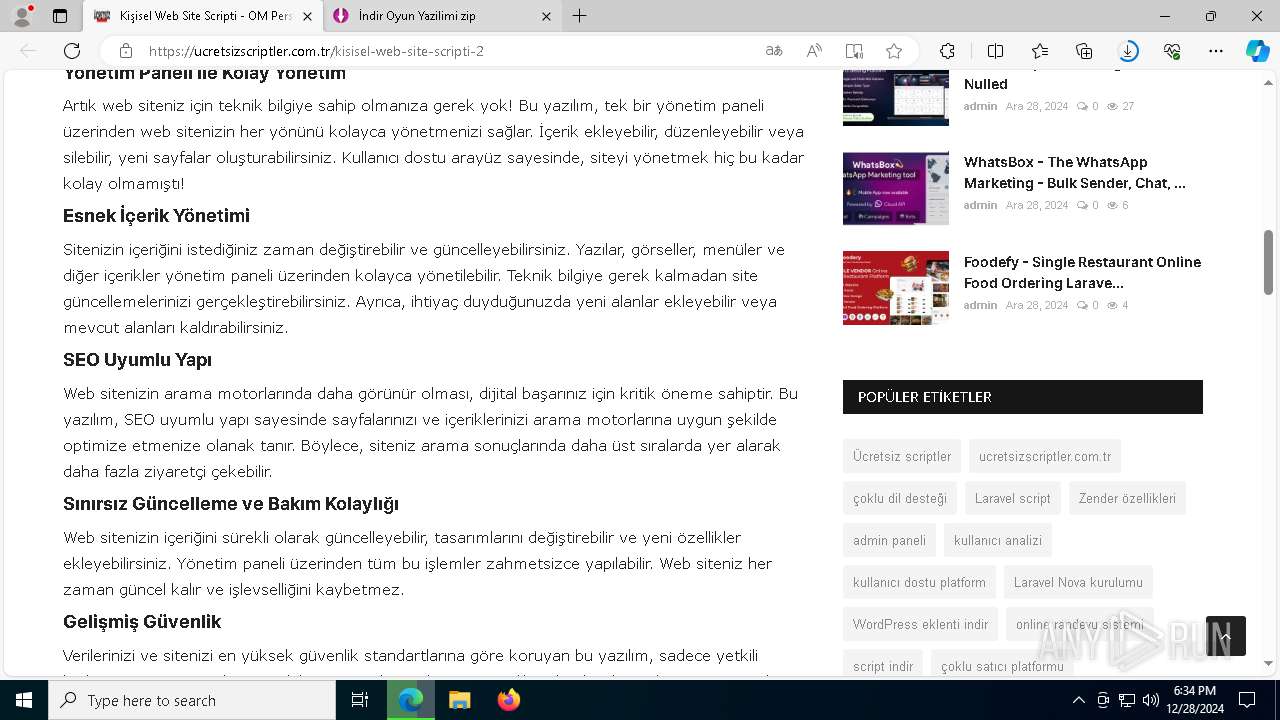Select the Laravel Nova kurulumu tag

1078,582
